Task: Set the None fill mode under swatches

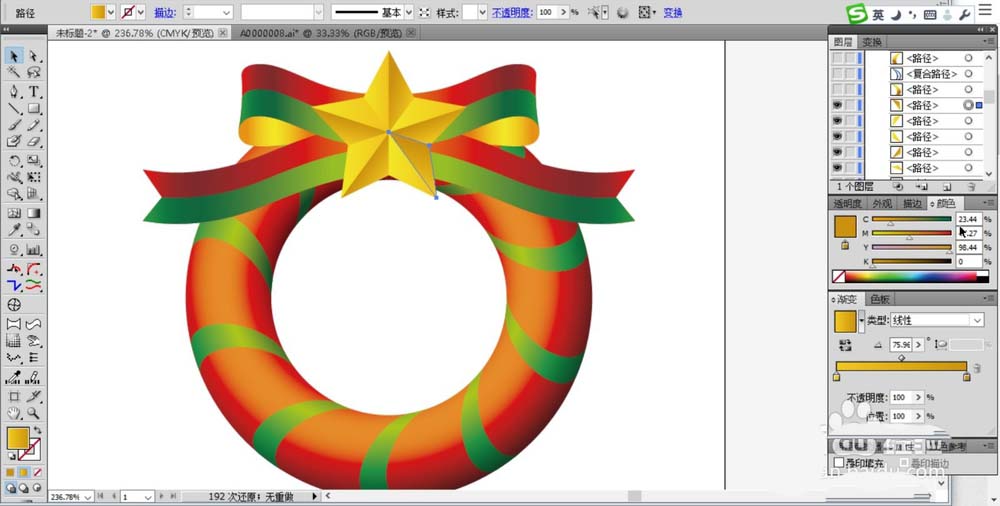Action: tap(38, 473)
